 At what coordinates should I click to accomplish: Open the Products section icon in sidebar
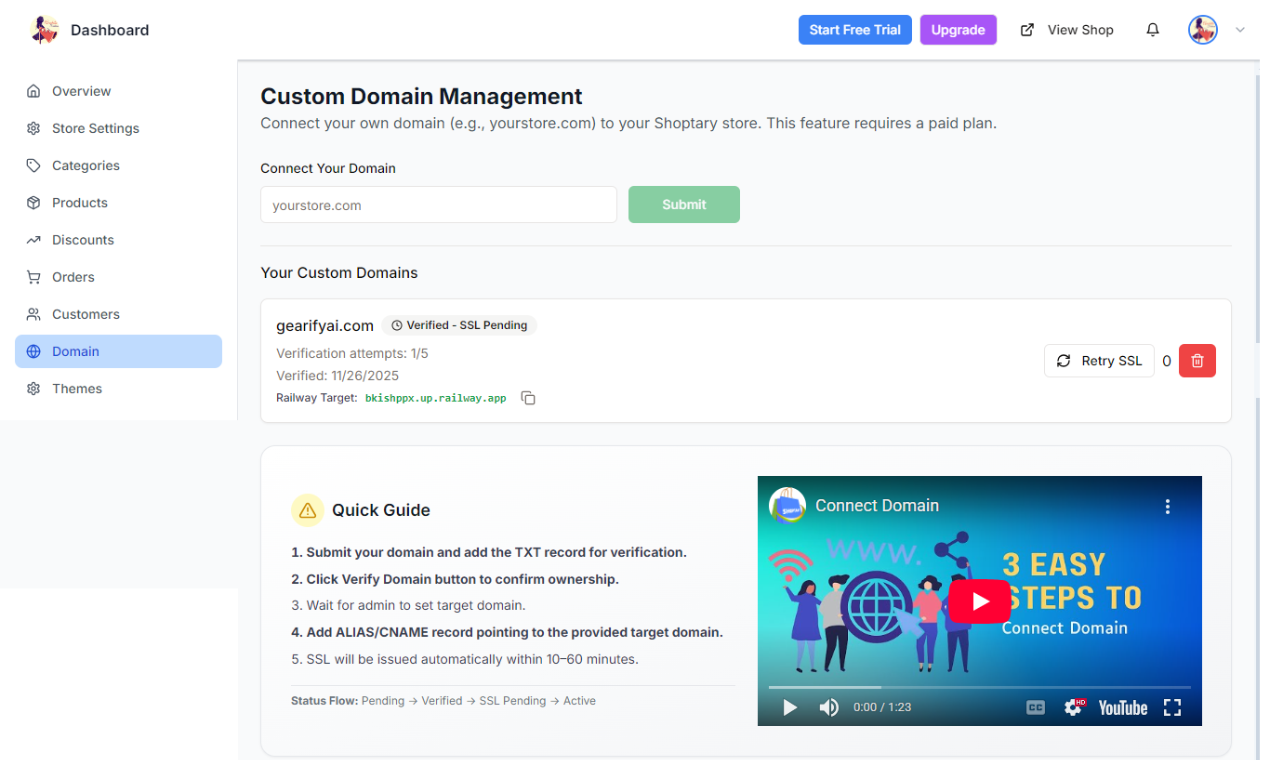pyautogui.click(x=33, y=202)
